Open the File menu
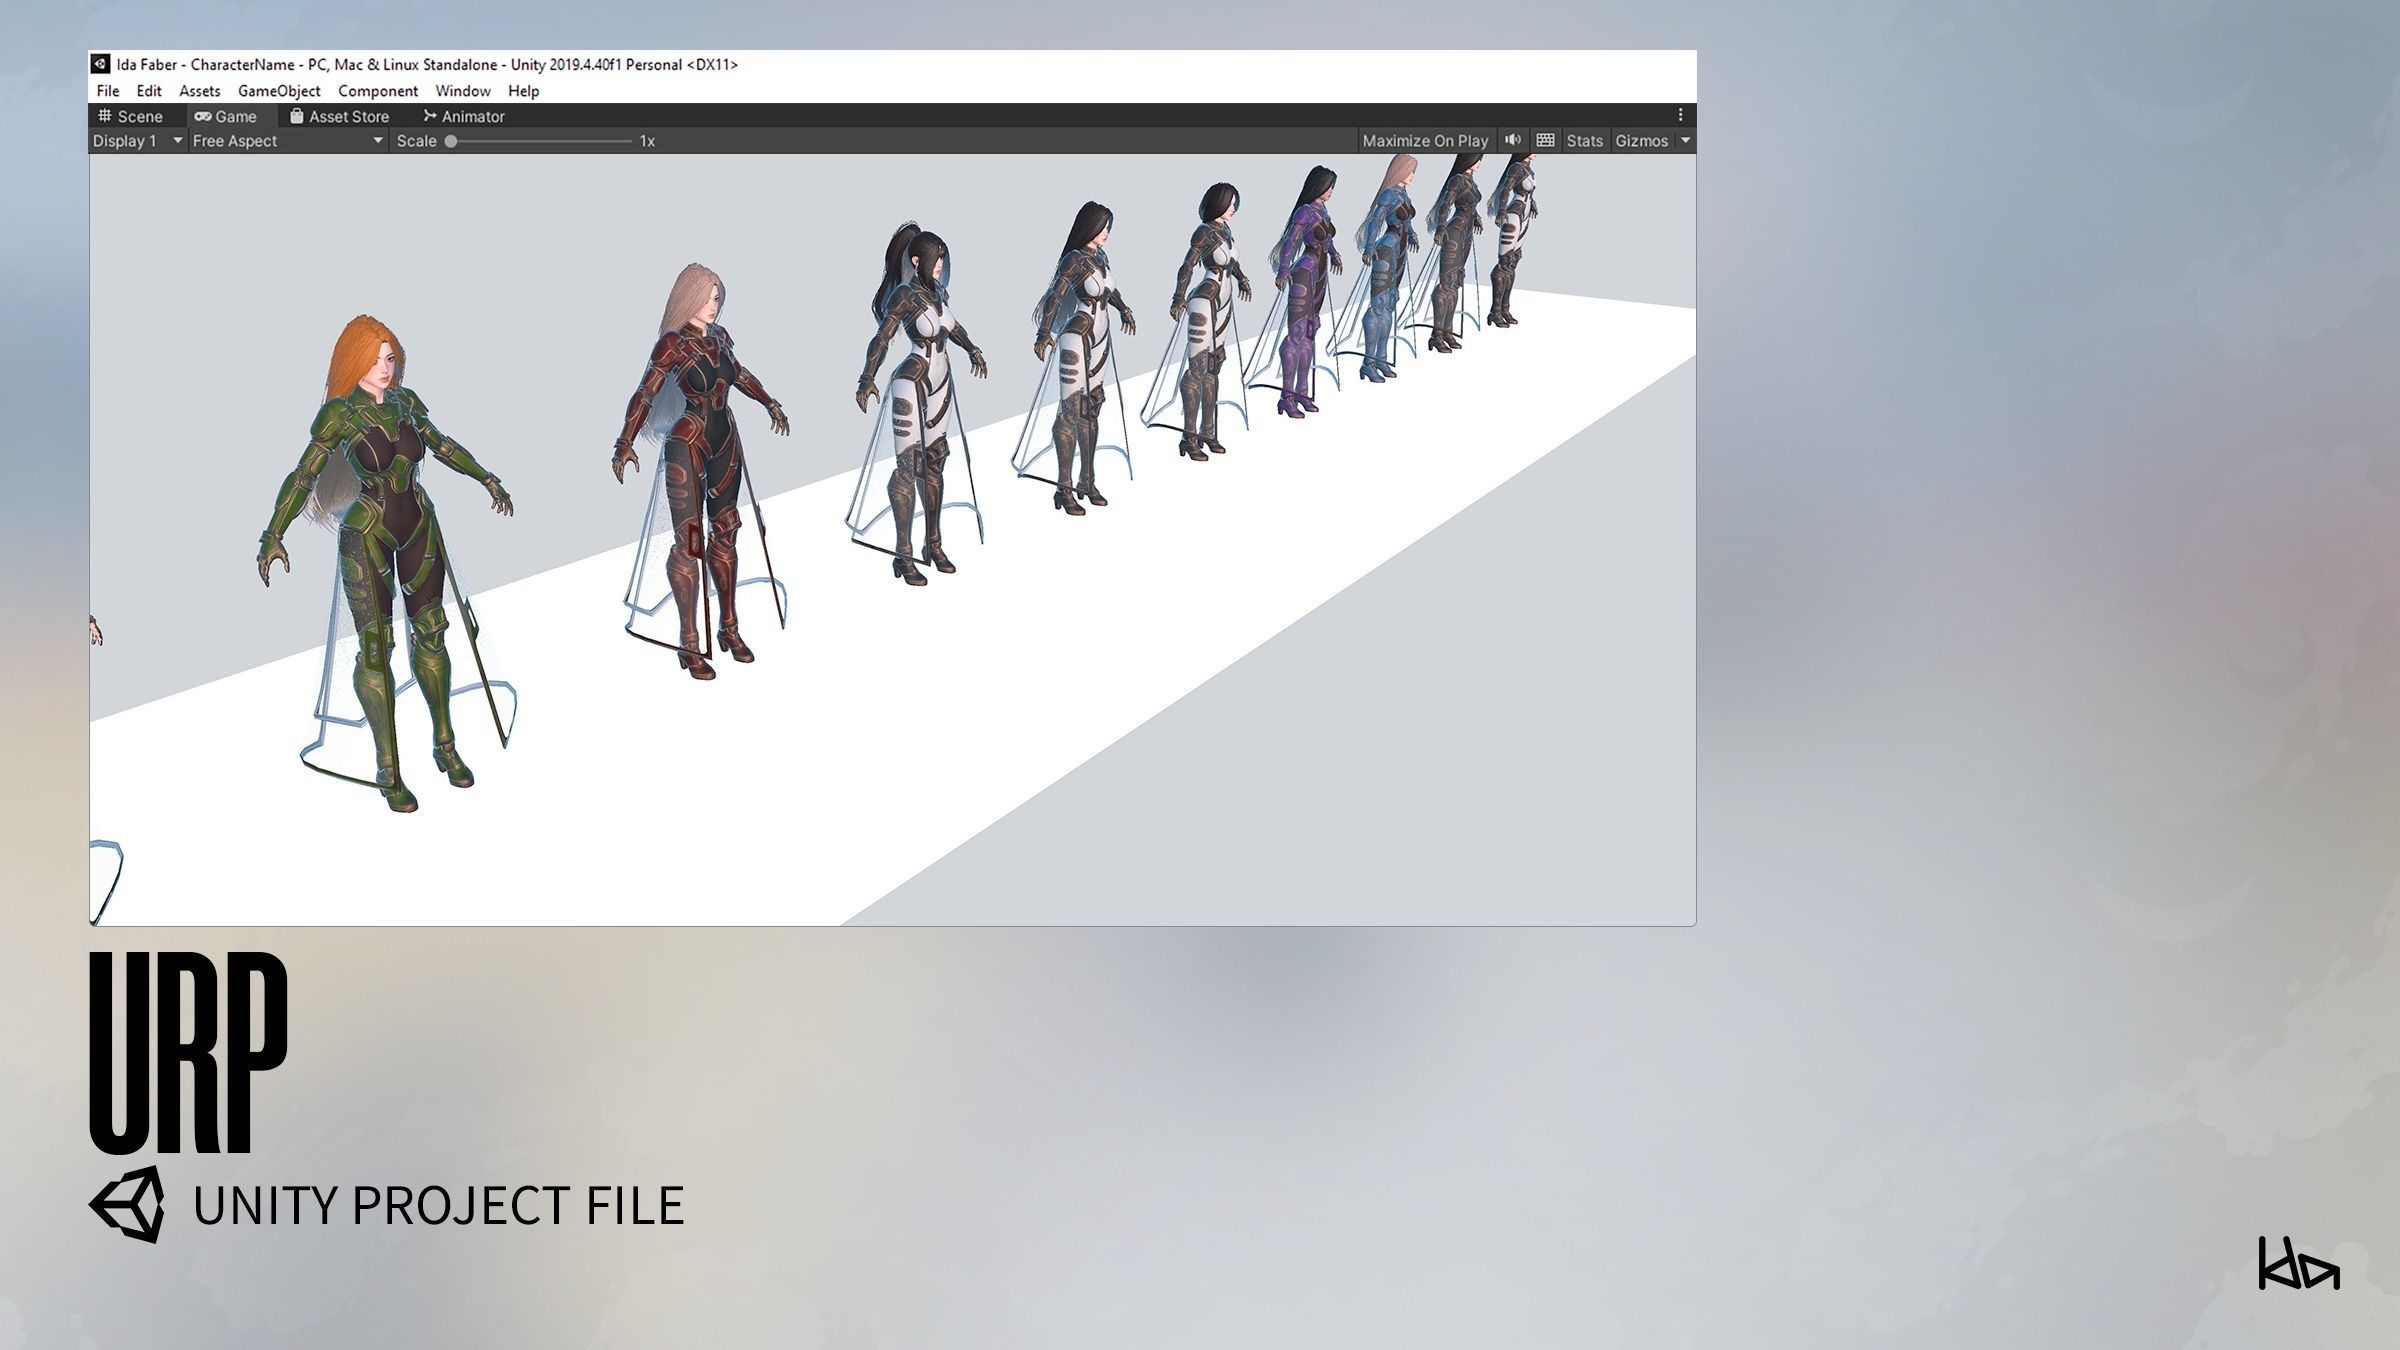Viewport: 2400px width, 1350px height. 108,91
